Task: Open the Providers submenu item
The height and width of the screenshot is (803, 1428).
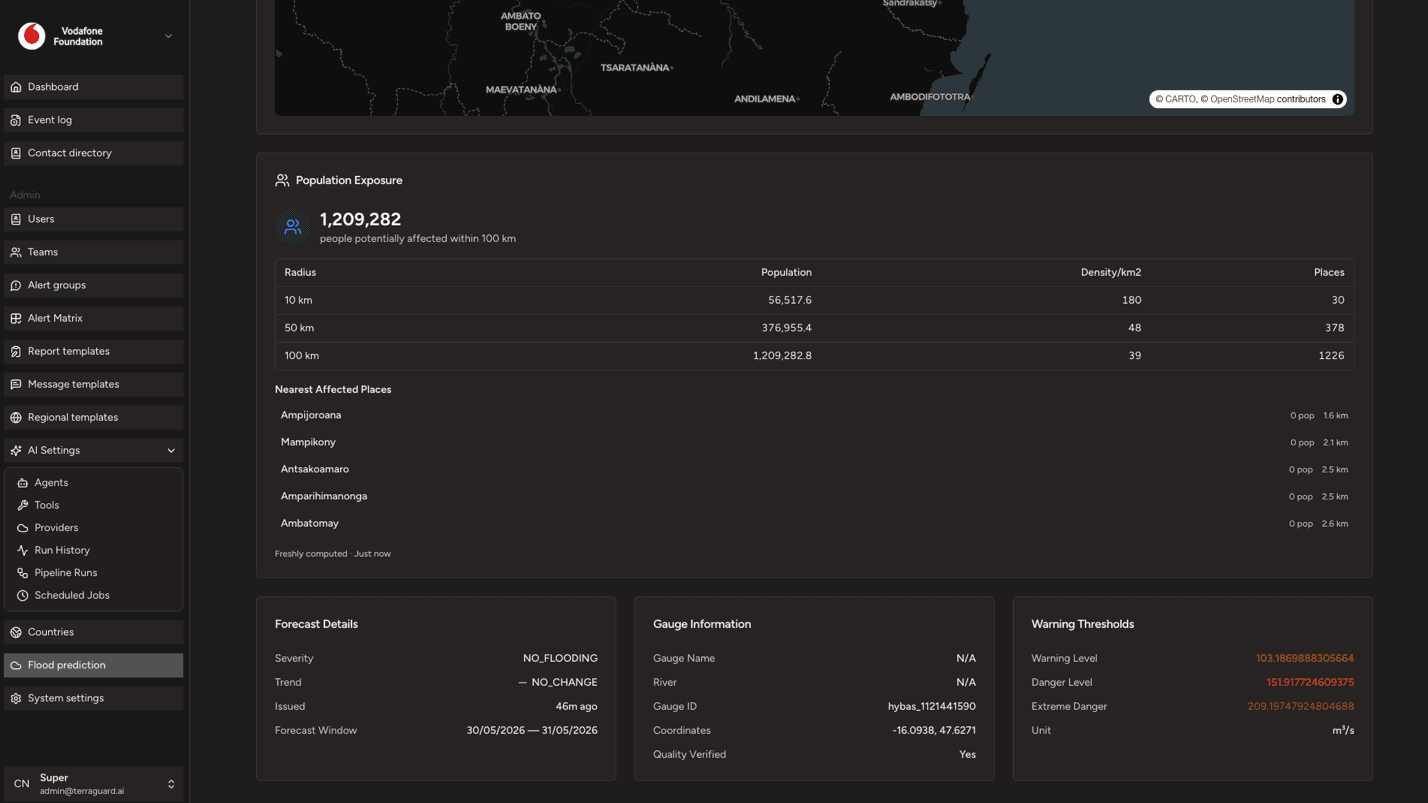Action: (94, 528)
